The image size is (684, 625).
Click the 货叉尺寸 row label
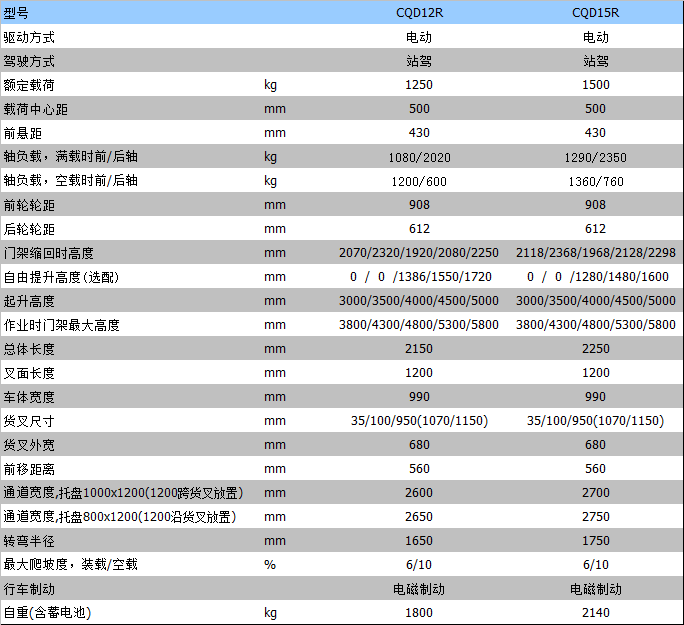tap(30, 421)
